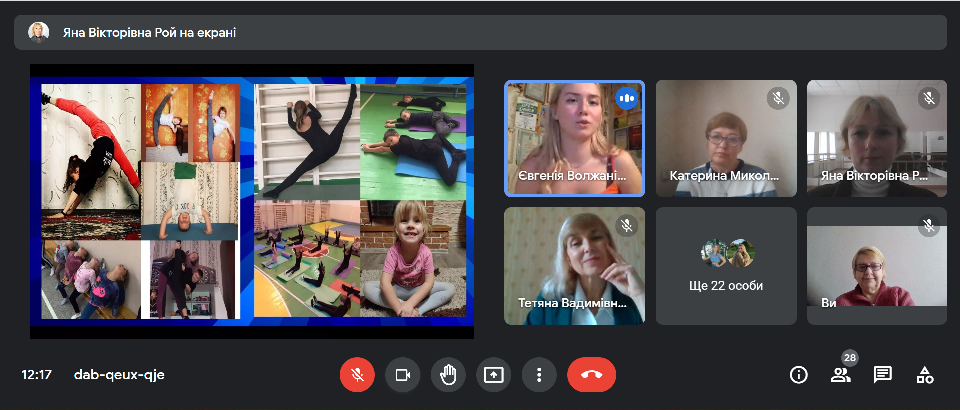Open the activities icon

[x=924, y=375]
